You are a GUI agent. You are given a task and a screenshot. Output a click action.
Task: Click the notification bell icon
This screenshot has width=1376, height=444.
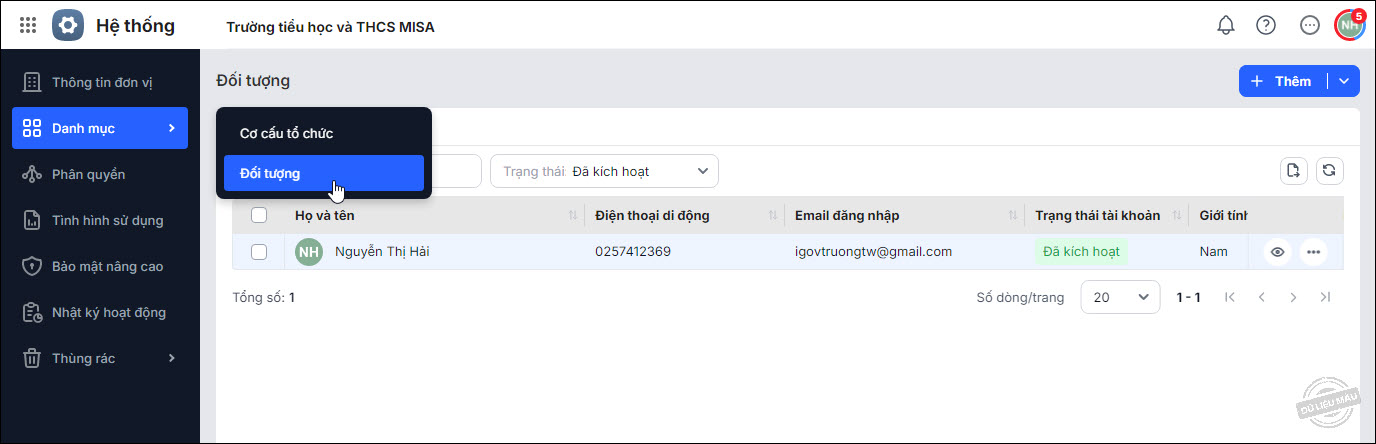[x=1226, y=26]
